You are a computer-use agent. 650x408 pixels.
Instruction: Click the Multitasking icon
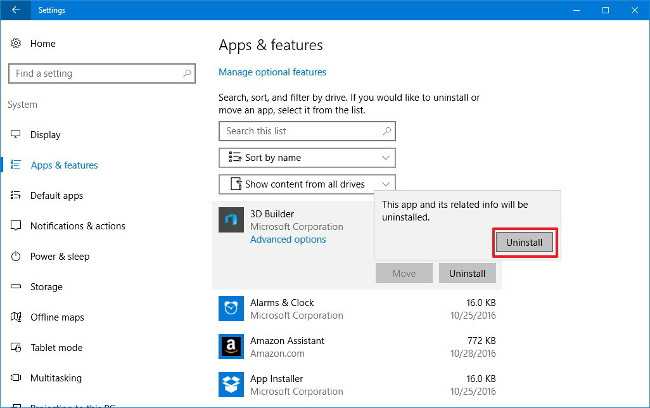click(16, 378)
